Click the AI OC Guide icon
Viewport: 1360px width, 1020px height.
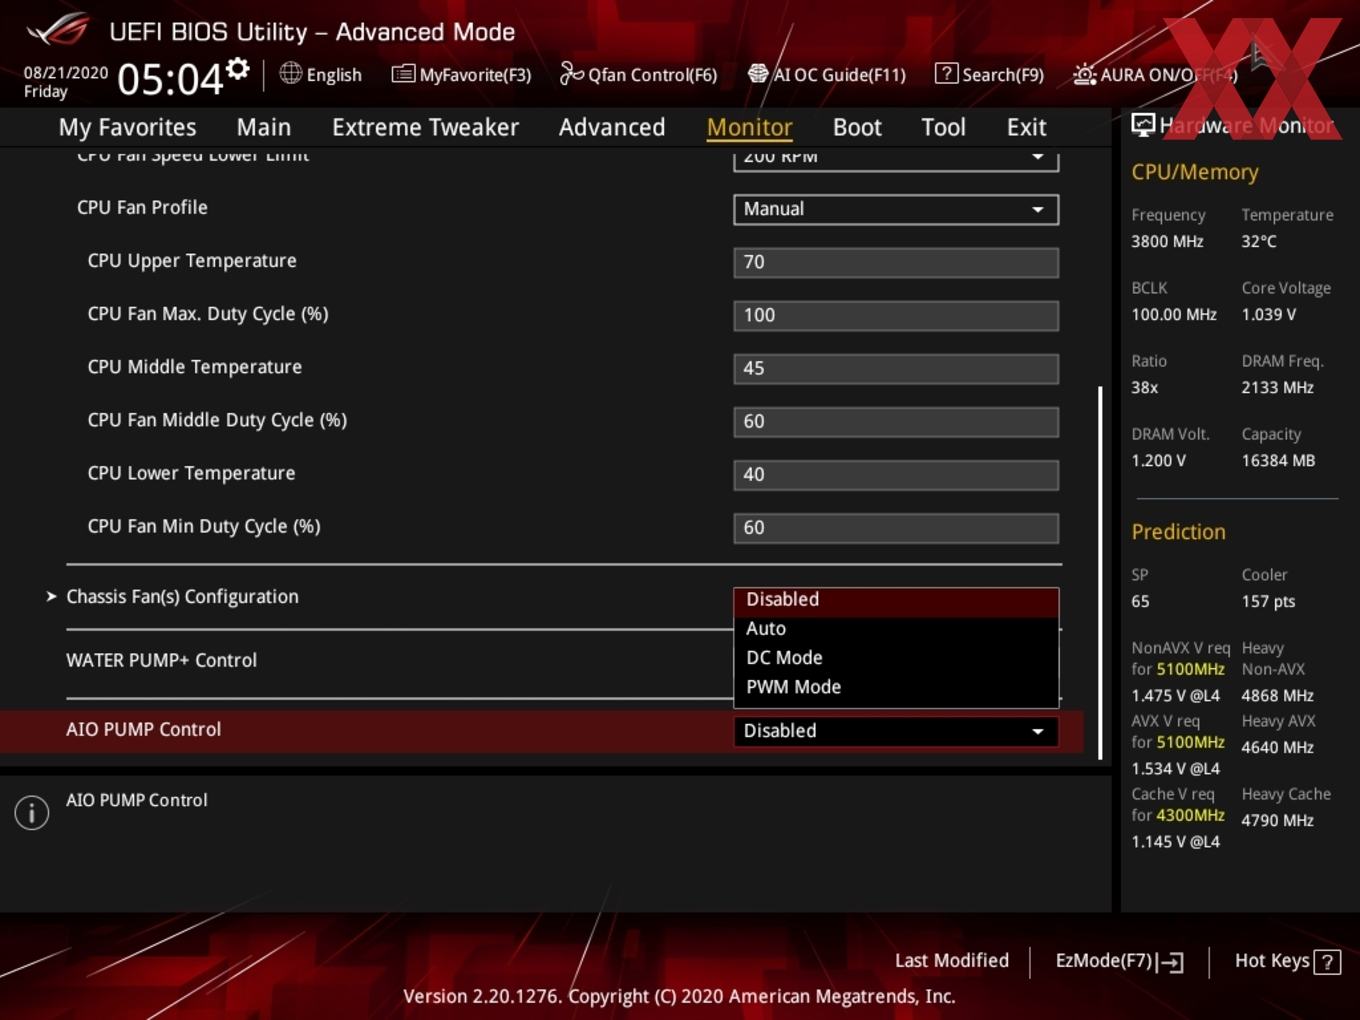758,73
